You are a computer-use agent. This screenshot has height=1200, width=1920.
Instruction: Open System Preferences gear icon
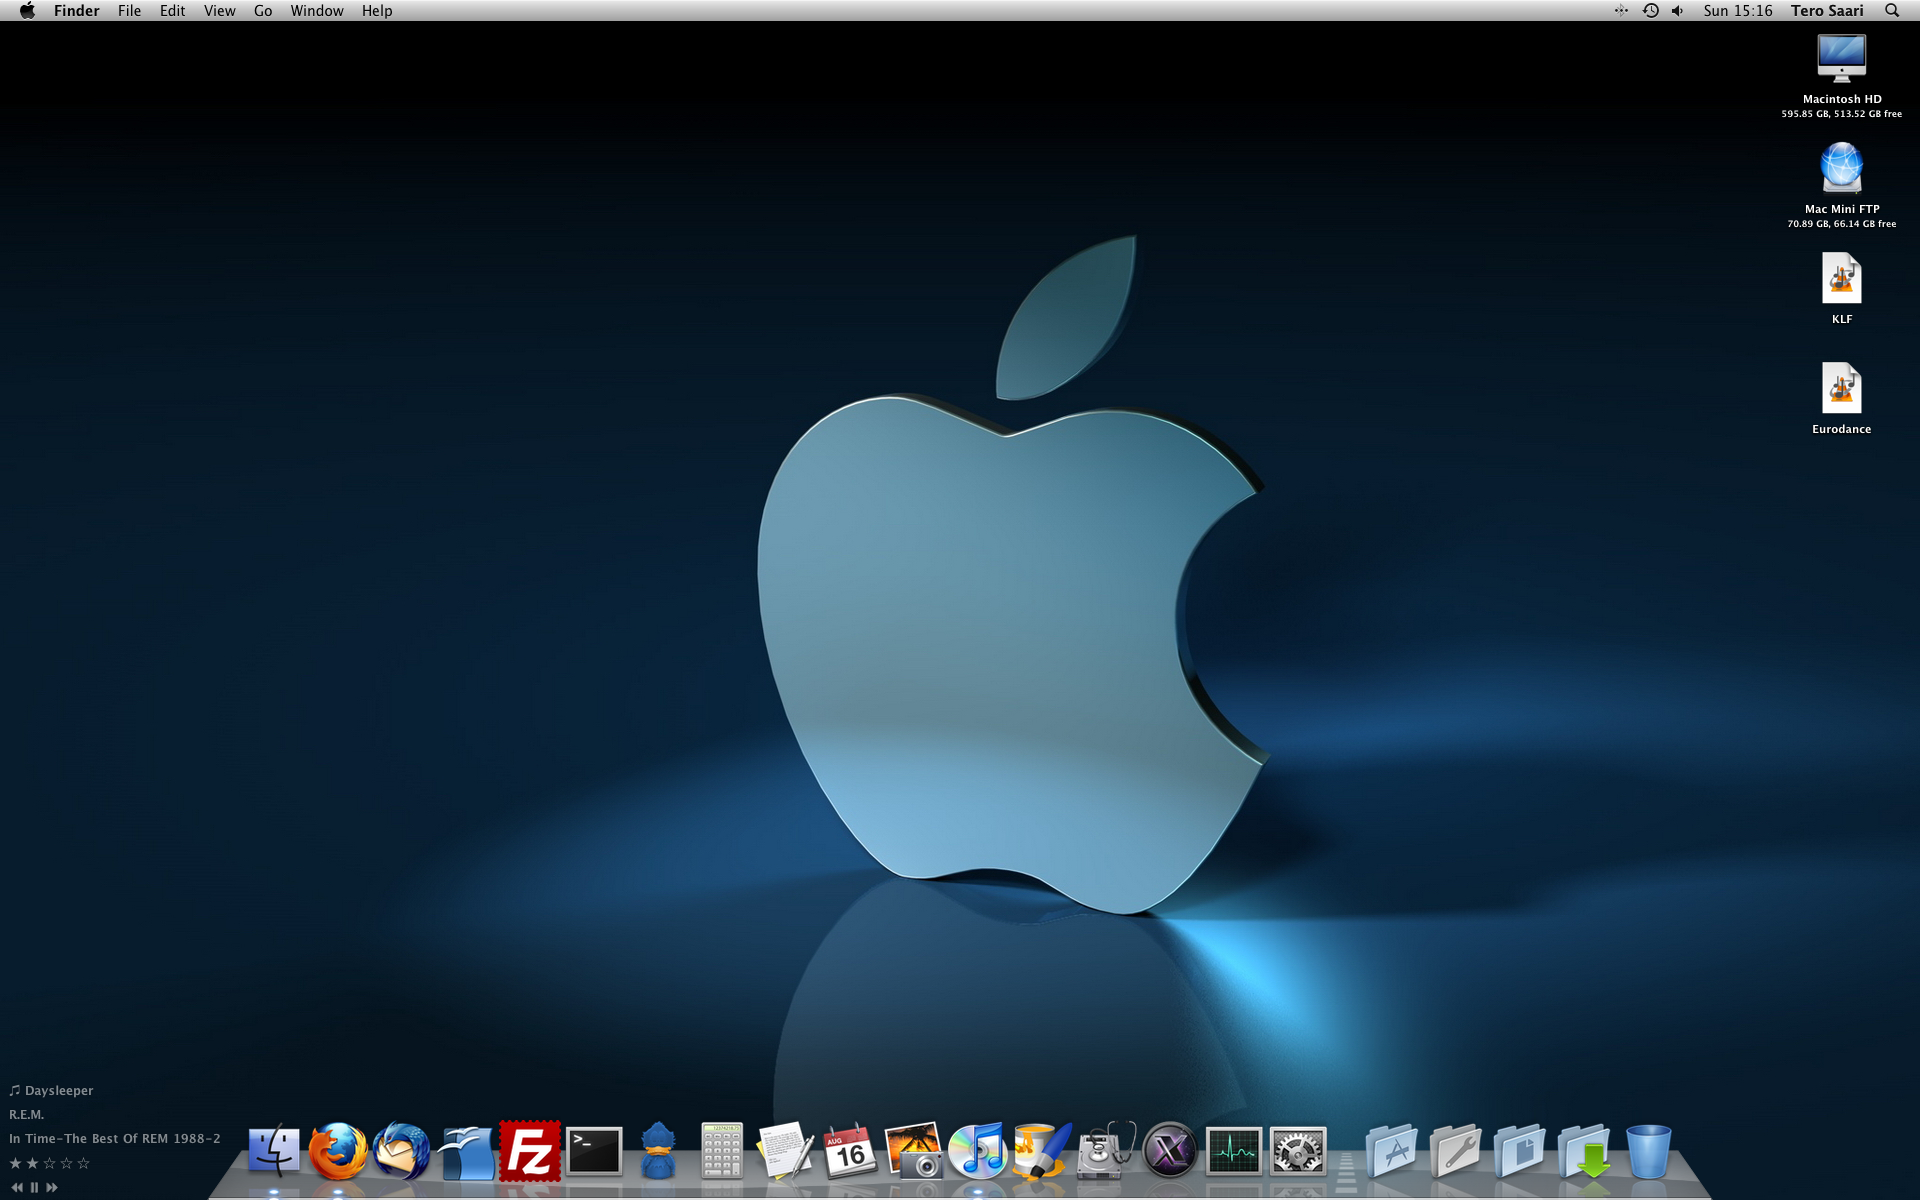tap(1298, 1151)
